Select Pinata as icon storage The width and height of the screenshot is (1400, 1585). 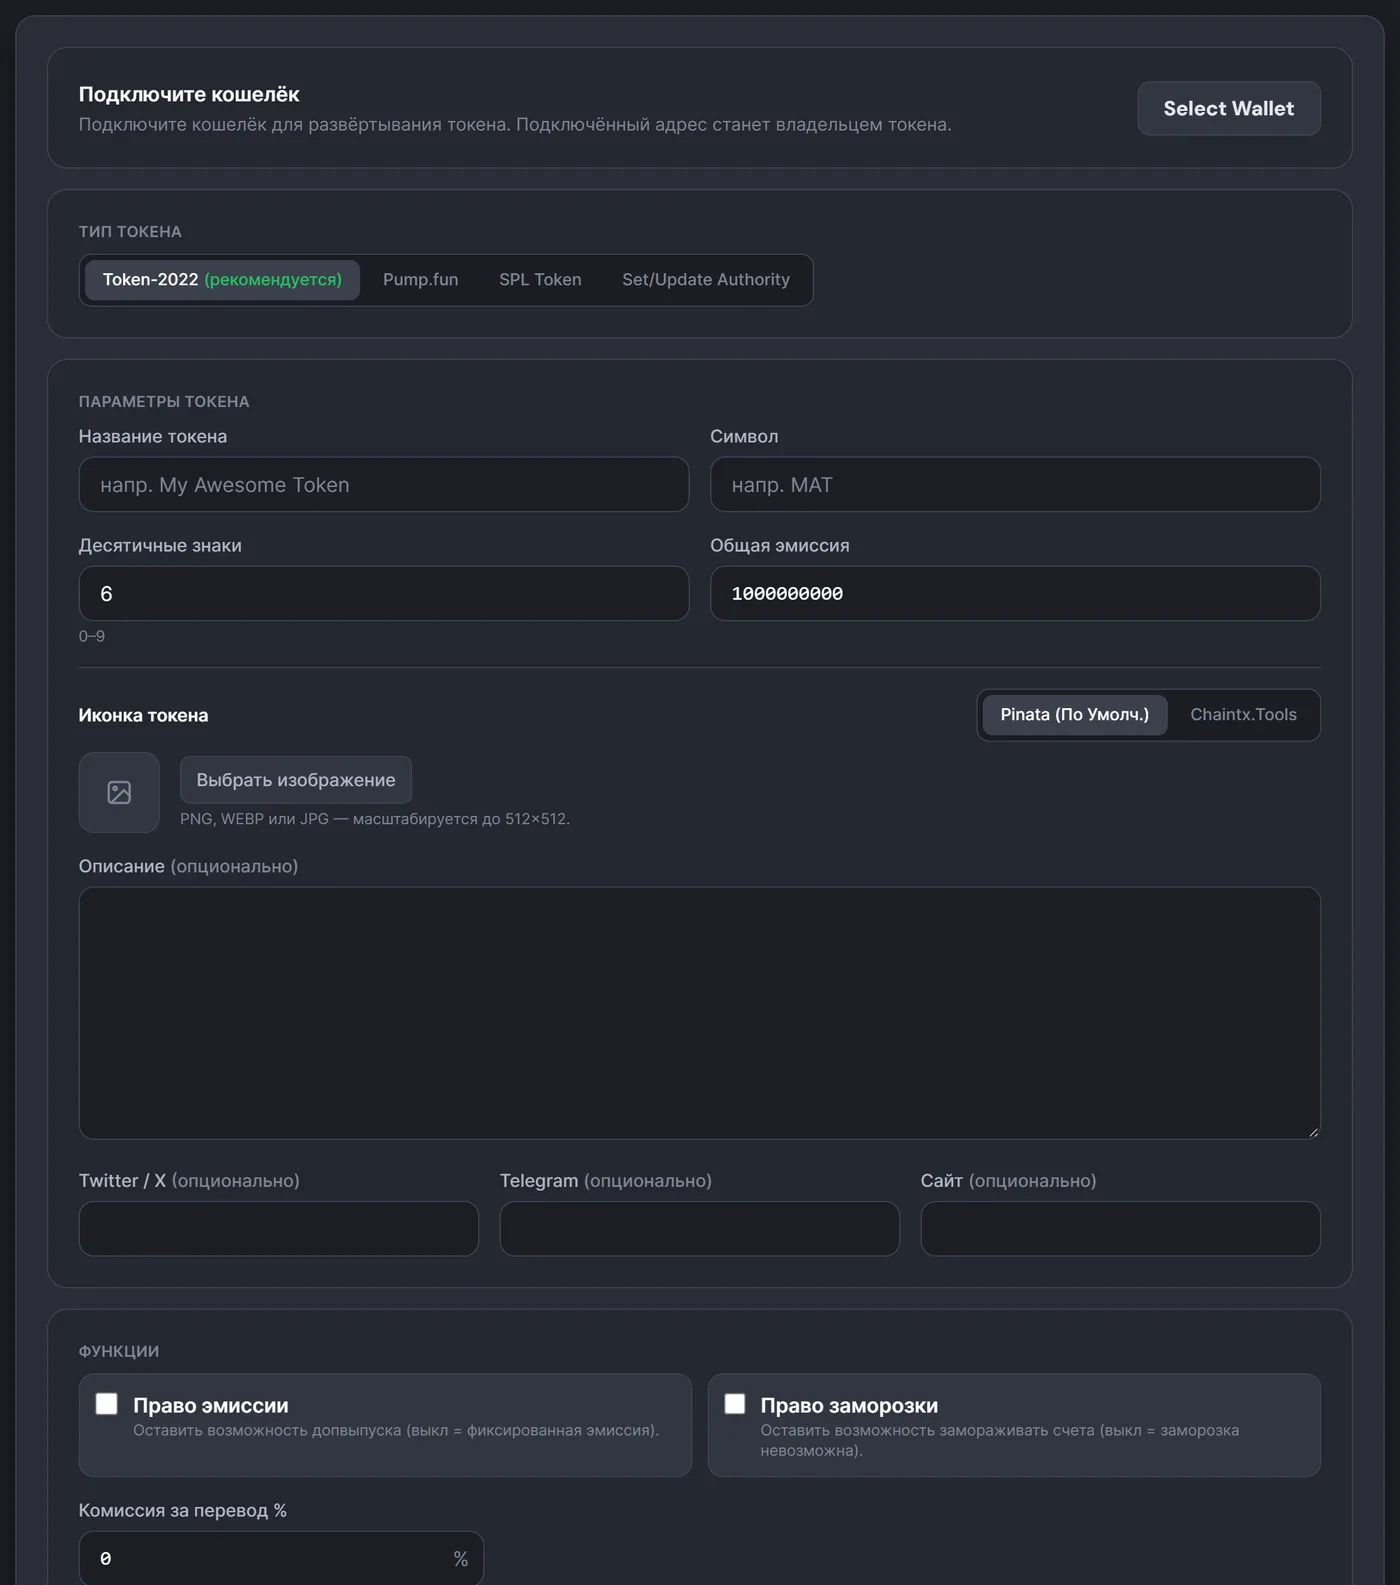point(1075,715)
